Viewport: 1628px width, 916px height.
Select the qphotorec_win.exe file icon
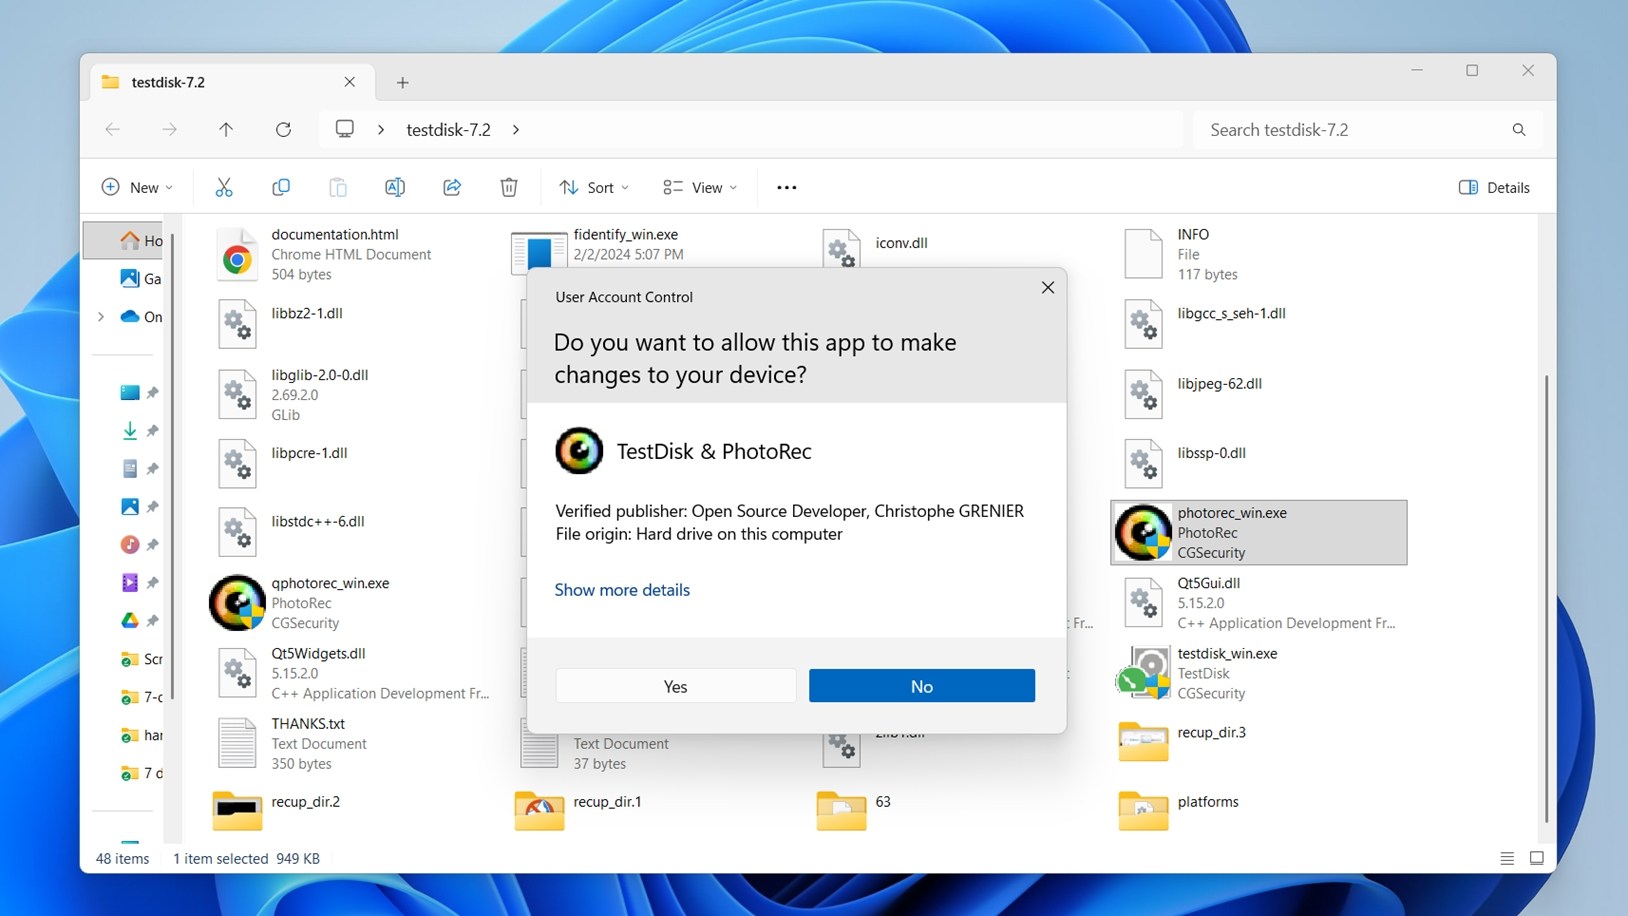click(x=237, y=603)
